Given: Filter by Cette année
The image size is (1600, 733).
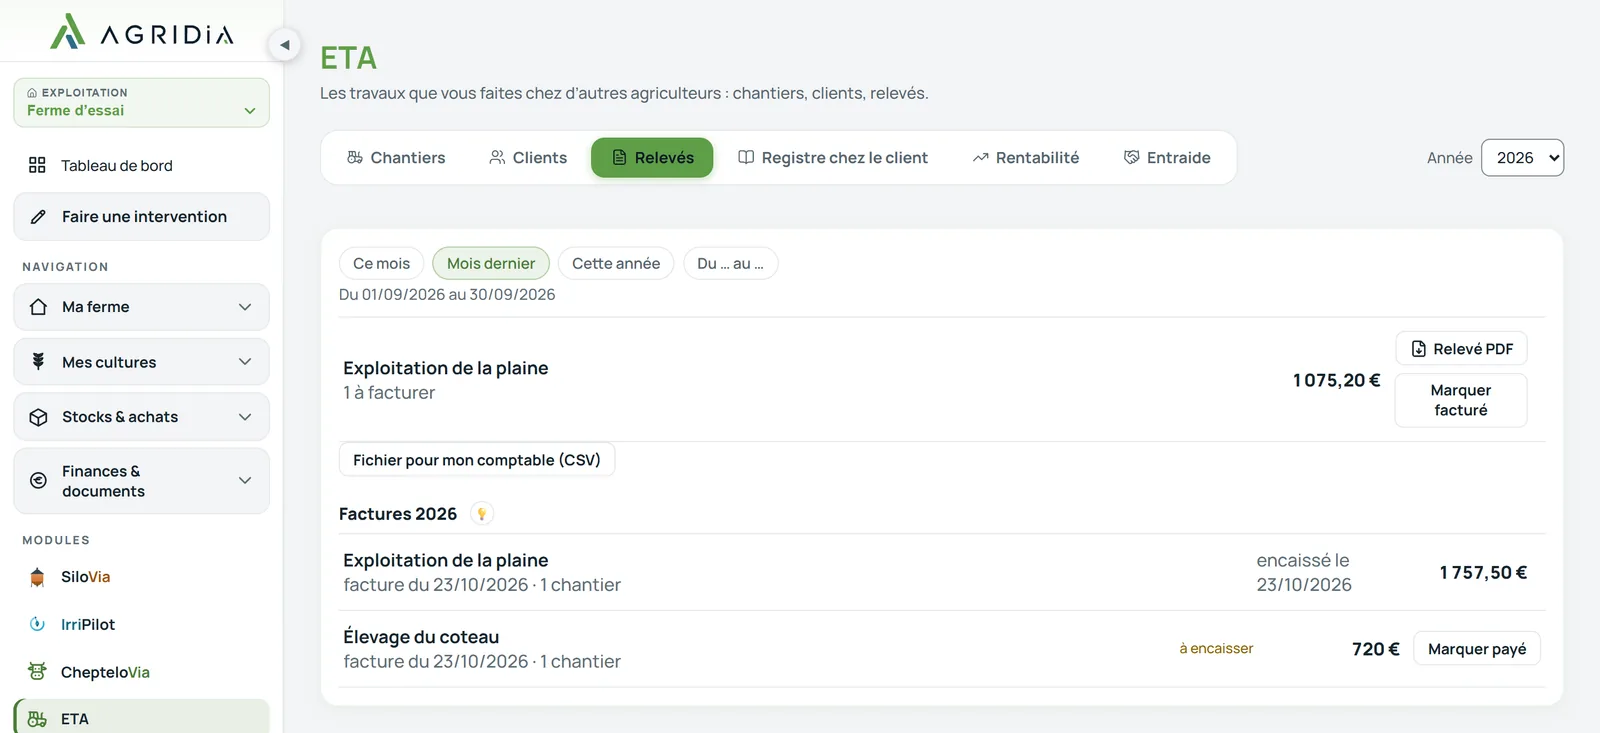Looking at the screenshot, I should 616,264.
